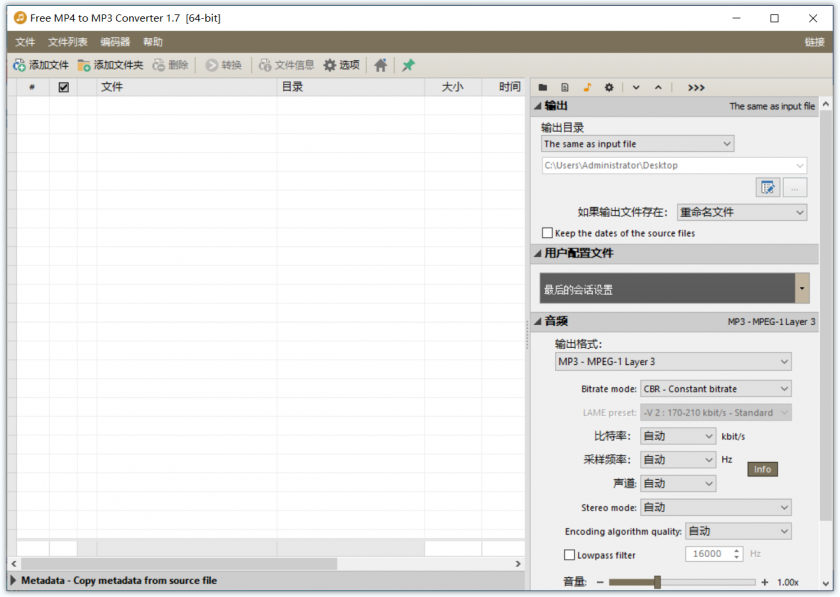Open the 输出格式 MP3 format dropdown
Screen dimensions: 840x597
pos(673,362)
